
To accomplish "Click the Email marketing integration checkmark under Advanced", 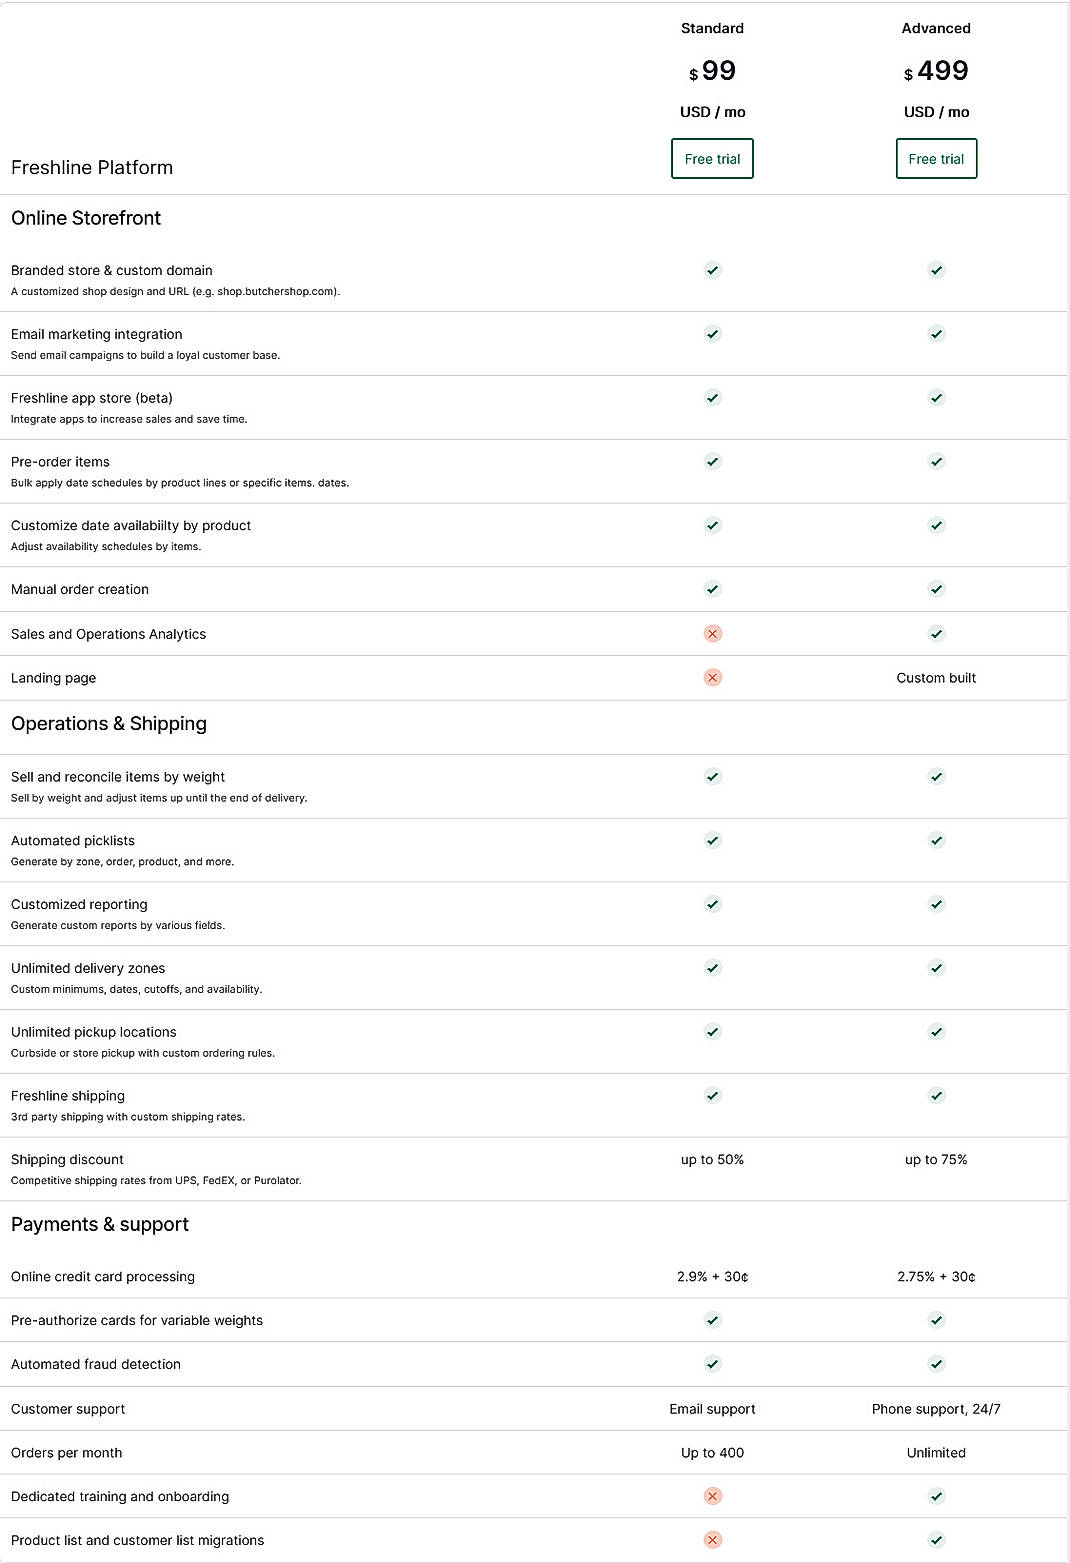I will tap(936, 333).
